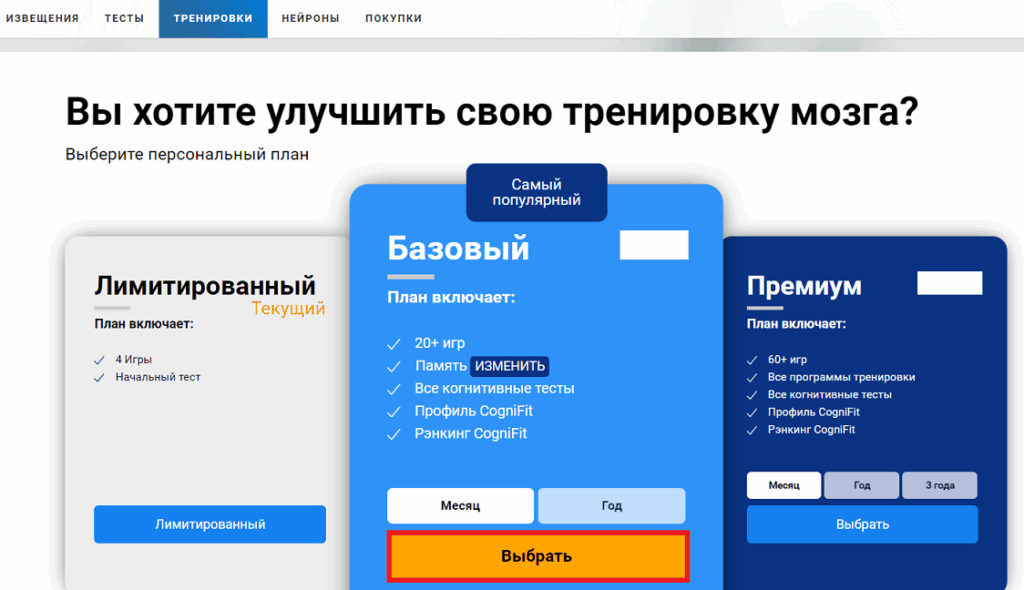Click checkmark beside Начальный тест
1024x590 pixels.
point(99,378)
